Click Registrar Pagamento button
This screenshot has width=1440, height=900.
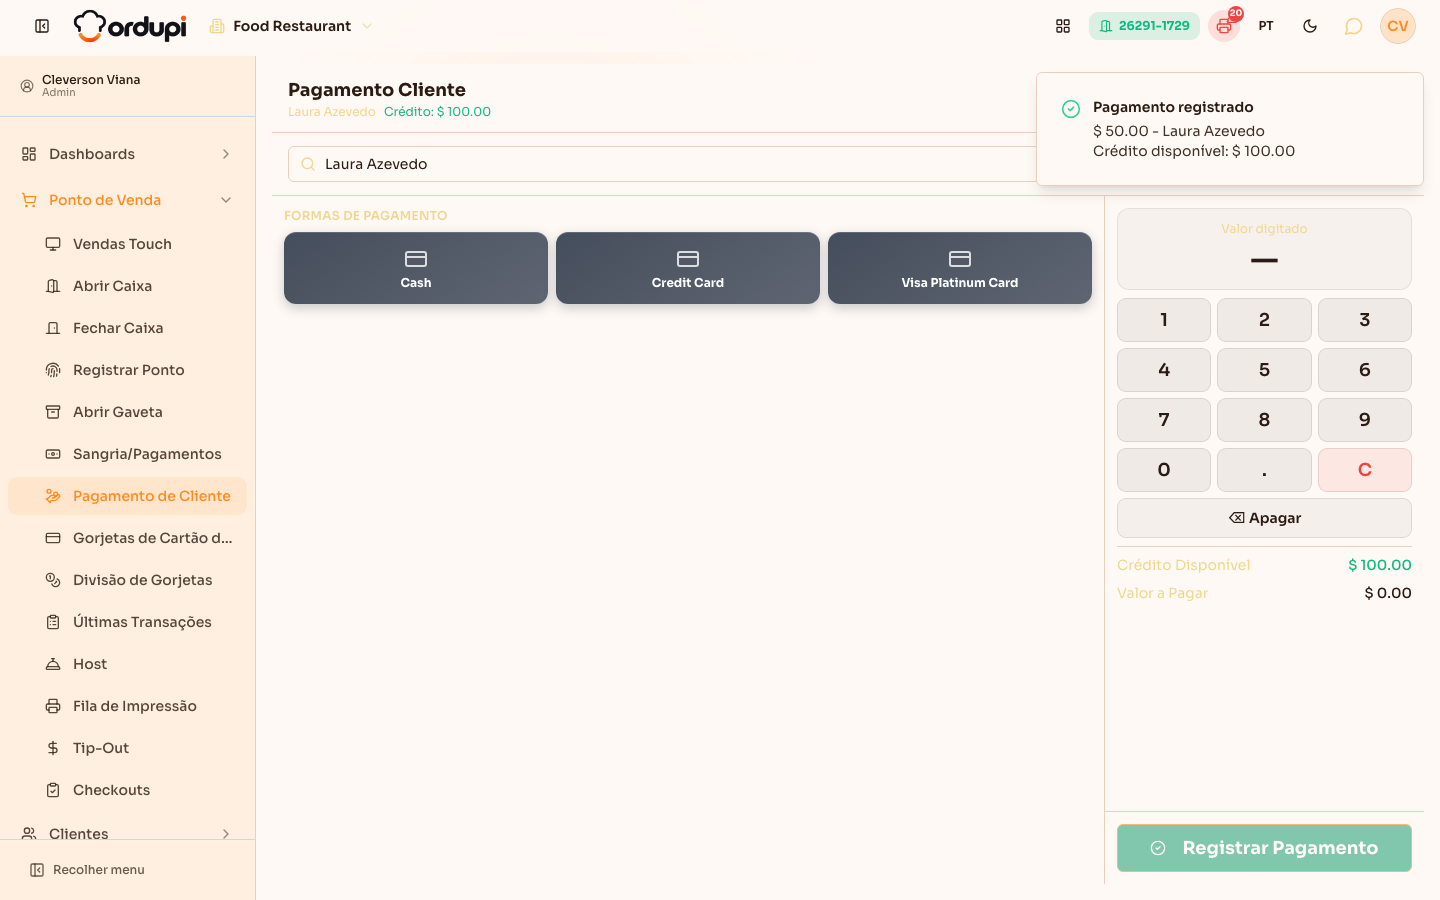click(1264, 848)
